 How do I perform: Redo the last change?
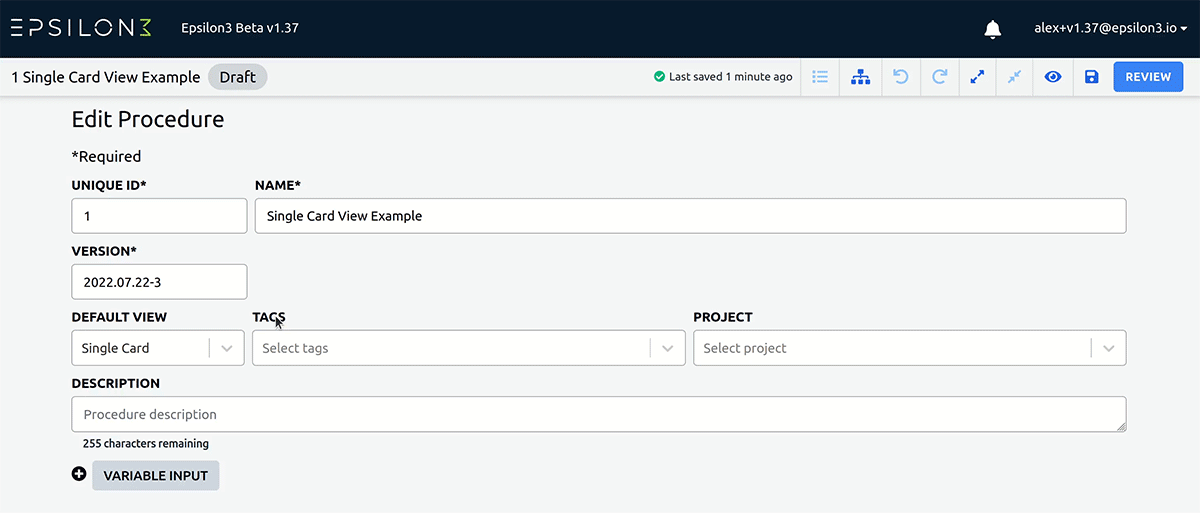939,77
